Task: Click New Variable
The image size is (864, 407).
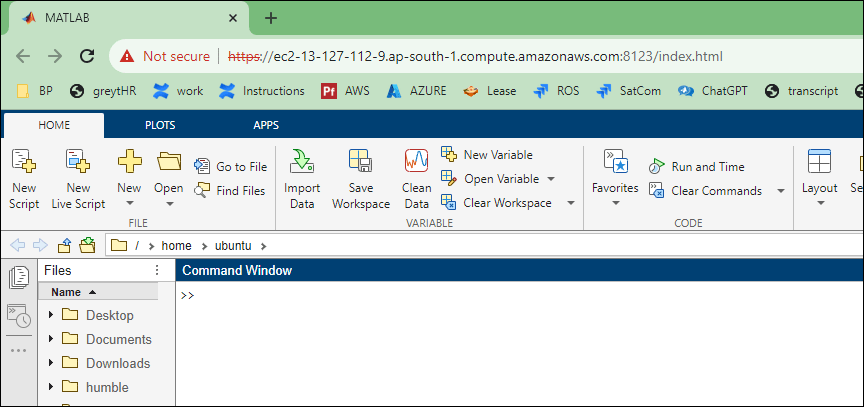Action: click(487, 155)
